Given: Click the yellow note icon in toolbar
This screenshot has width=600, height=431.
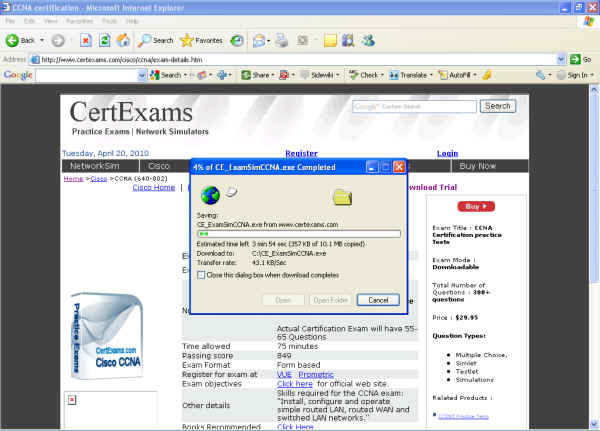Looking at the screenshot, I should [x=330, y=40].
